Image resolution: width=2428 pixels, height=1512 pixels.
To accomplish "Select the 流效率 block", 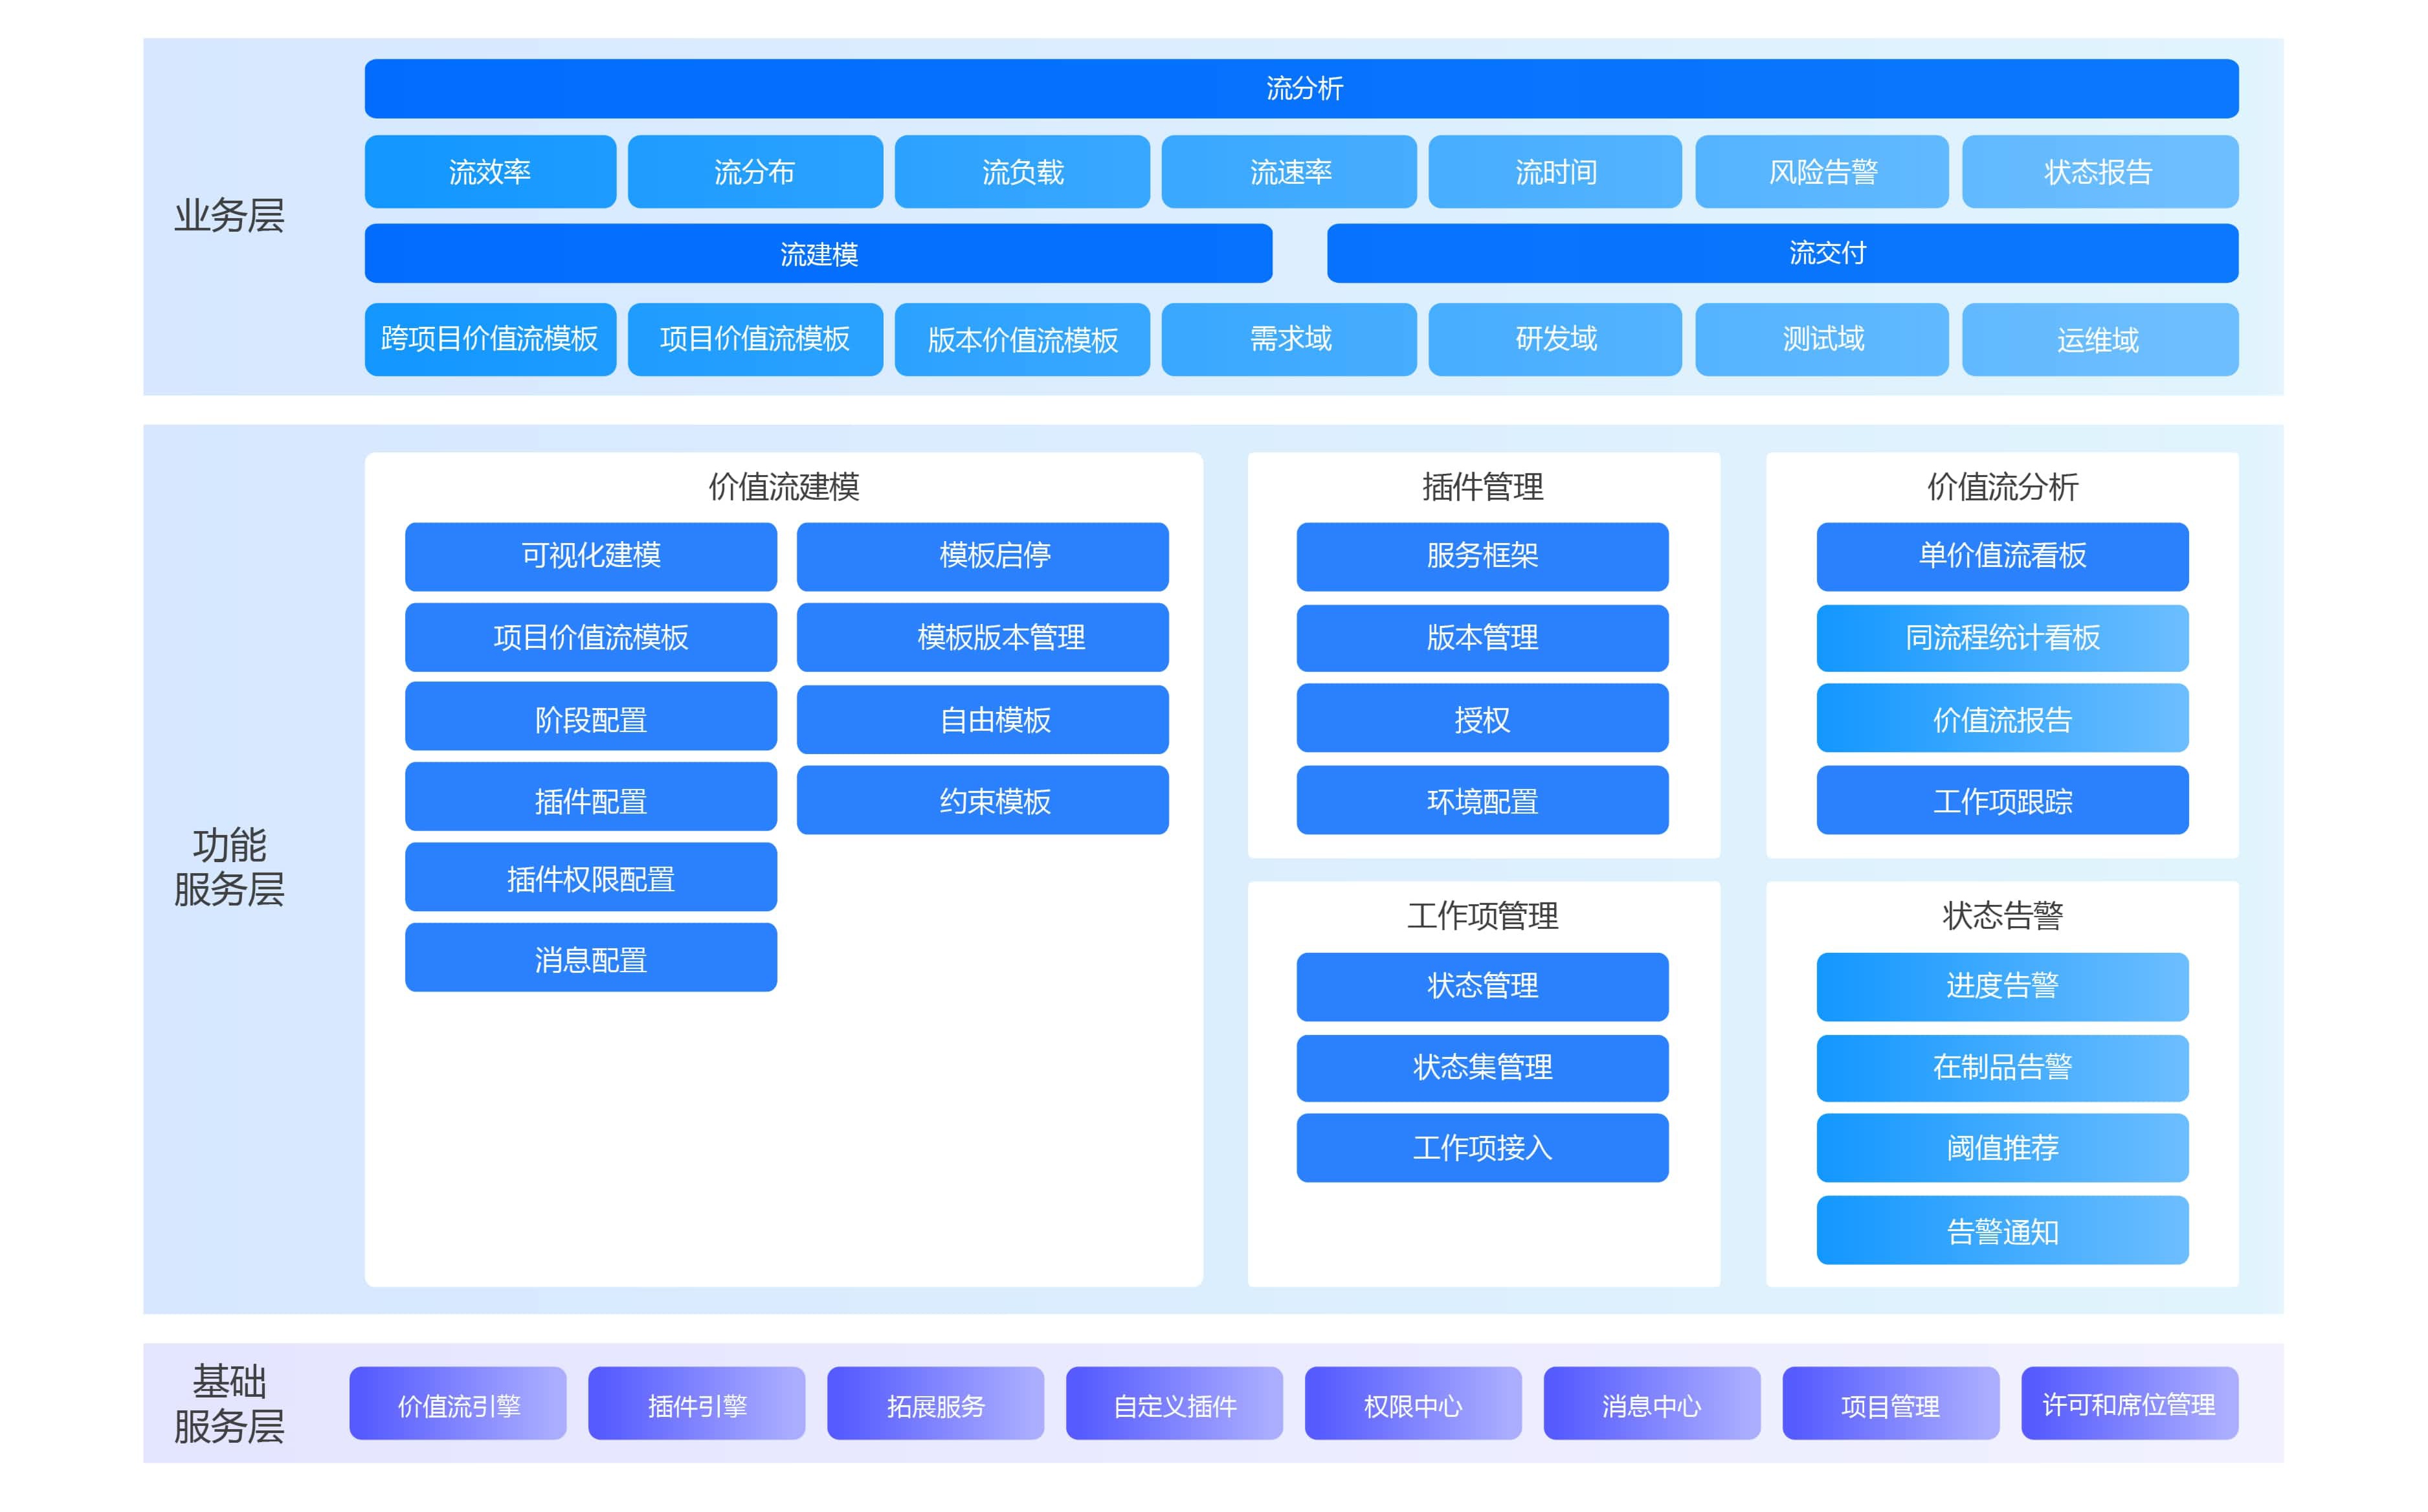I will point(489,172).
